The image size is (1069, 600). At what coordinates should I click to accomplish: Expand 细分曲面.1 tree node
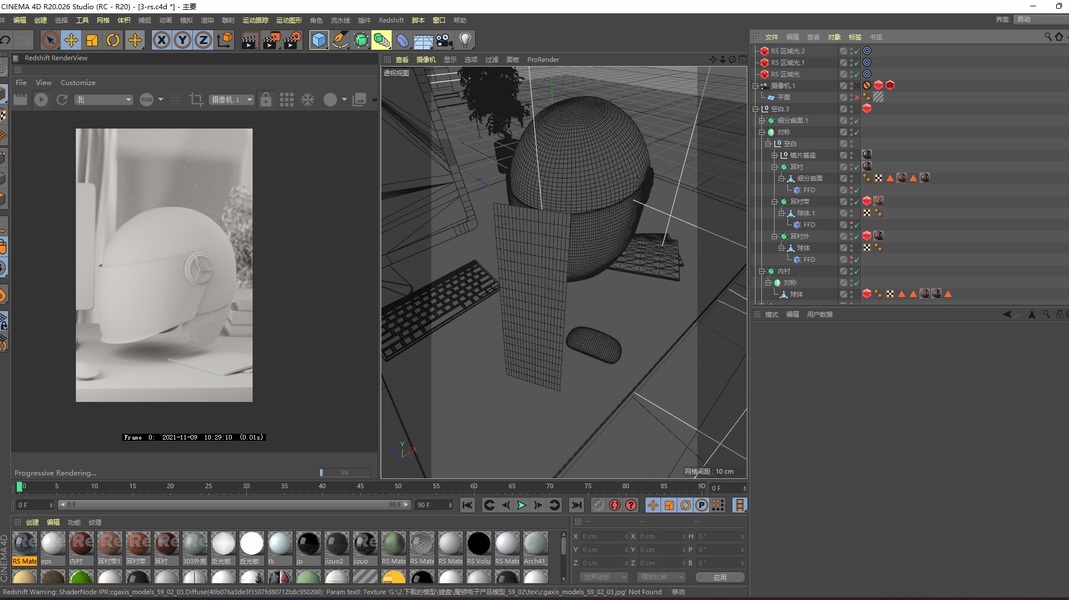coord(762,121)
